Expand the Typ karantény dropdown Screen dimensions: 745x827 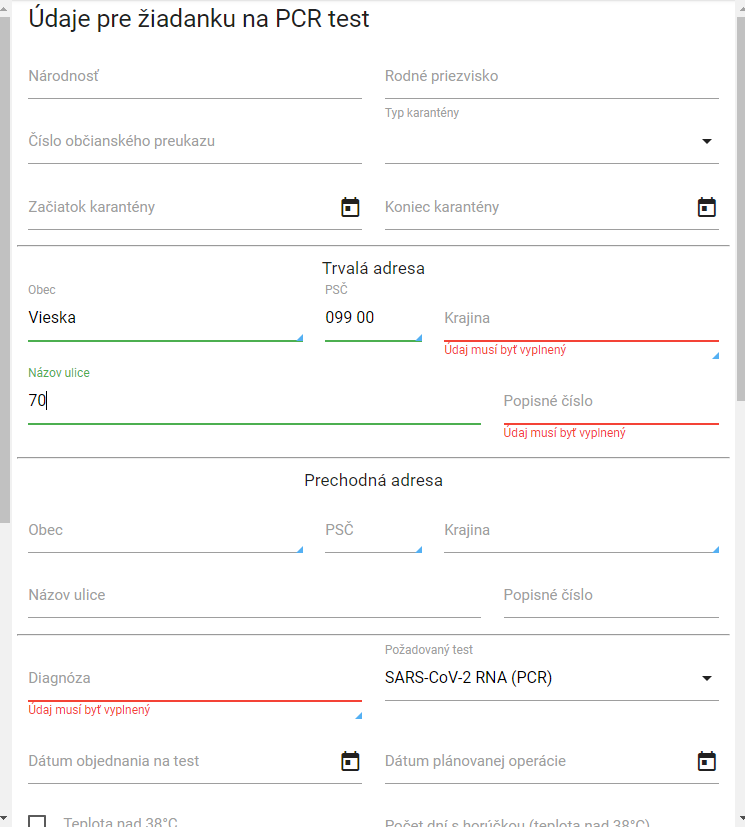[x=707, y=142]
